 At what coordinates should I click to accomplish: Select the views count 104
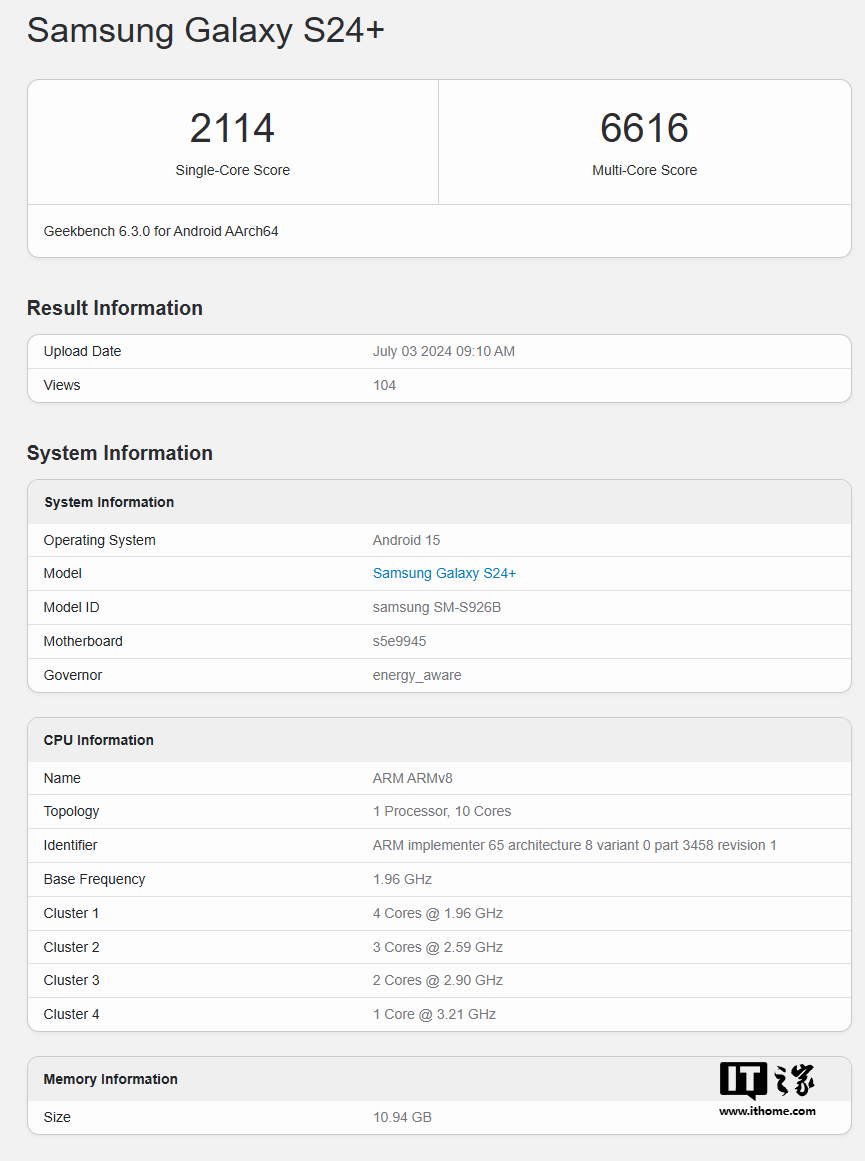pos(384,385)
